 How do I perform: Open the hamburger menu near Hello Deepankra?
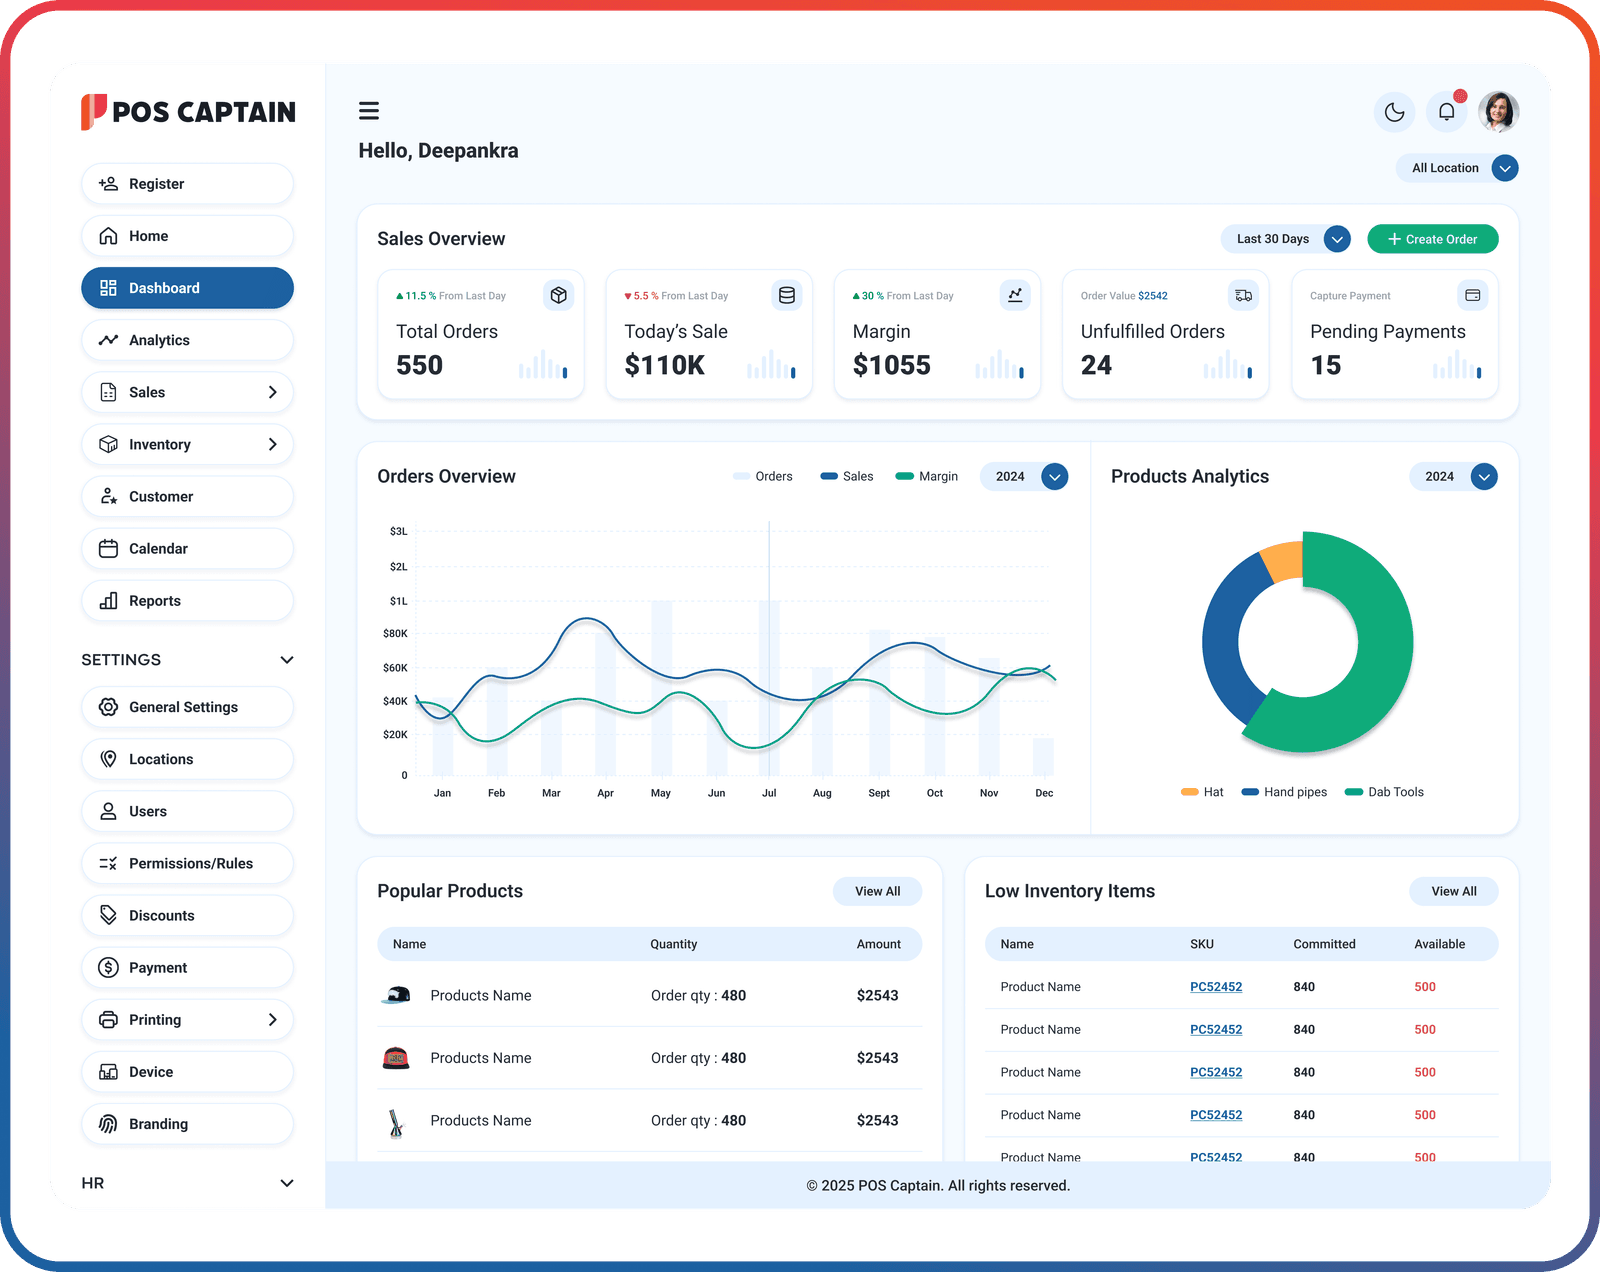369,110
